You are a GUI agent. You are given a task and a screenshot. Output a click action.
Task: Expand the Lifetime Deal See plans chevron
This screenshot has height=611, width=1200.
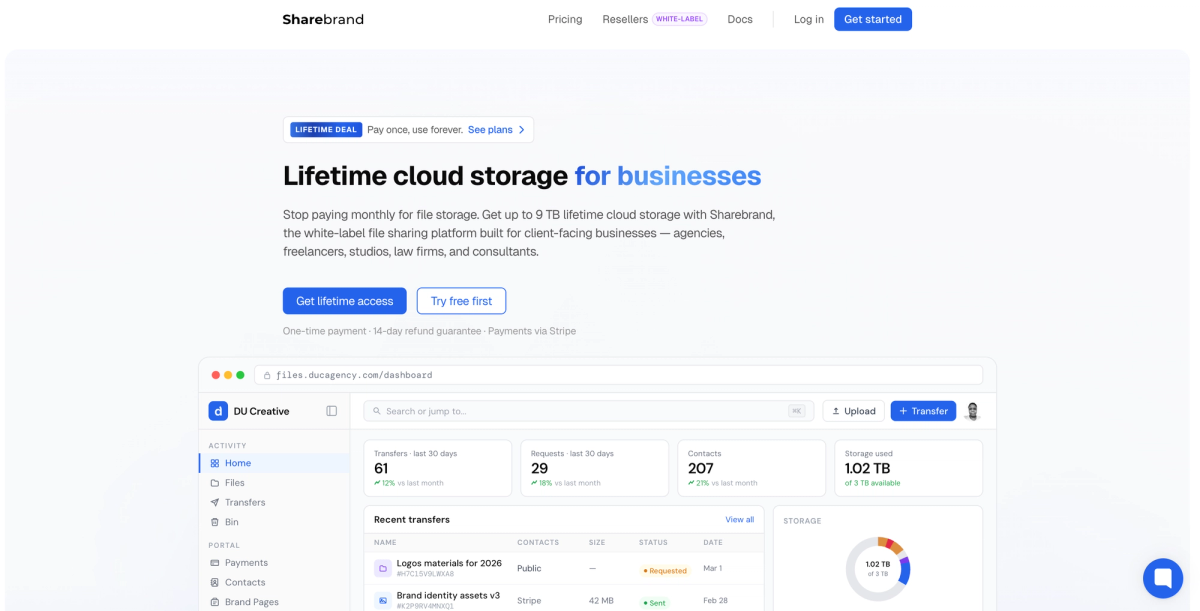coord(522,129)
